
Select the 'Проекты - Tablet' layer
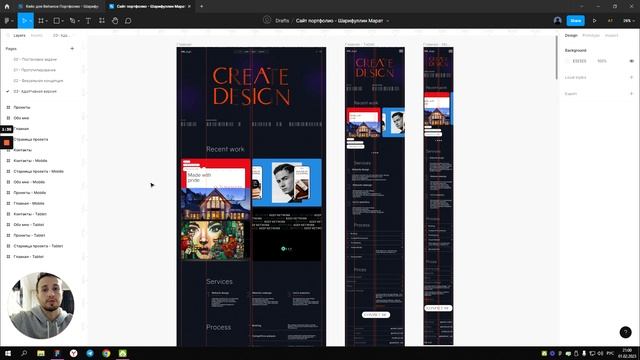point(29,235)
